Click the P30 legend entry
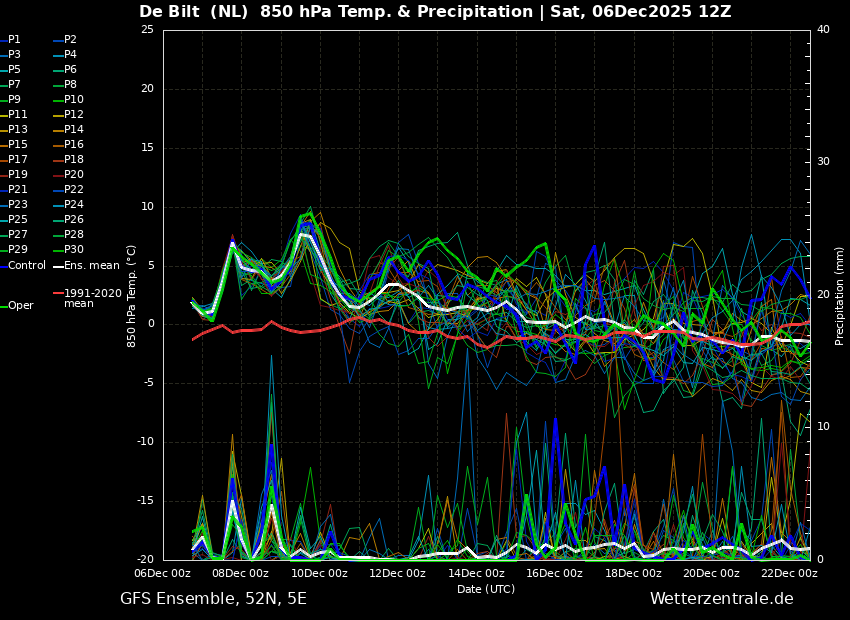The image size is (850, 620). click(x=74, y=250)
